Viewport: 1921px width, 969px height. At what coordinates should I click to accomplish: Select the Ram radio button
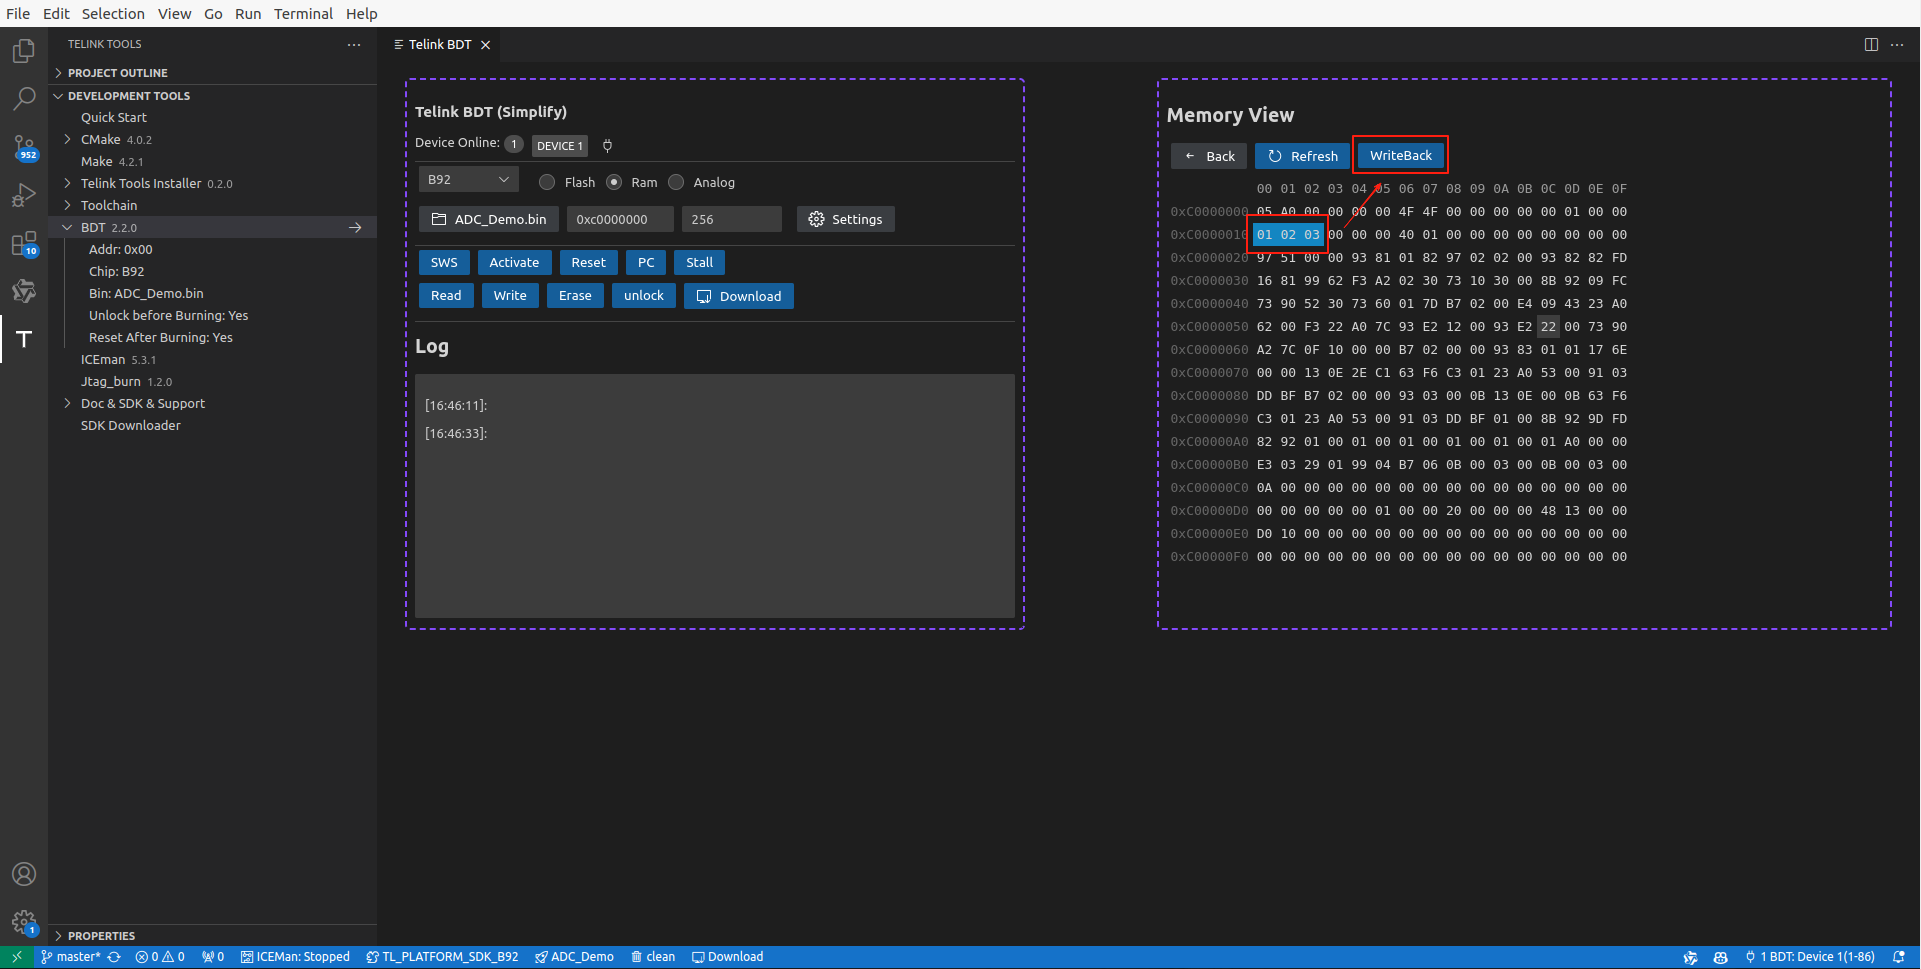click(614, 182)
